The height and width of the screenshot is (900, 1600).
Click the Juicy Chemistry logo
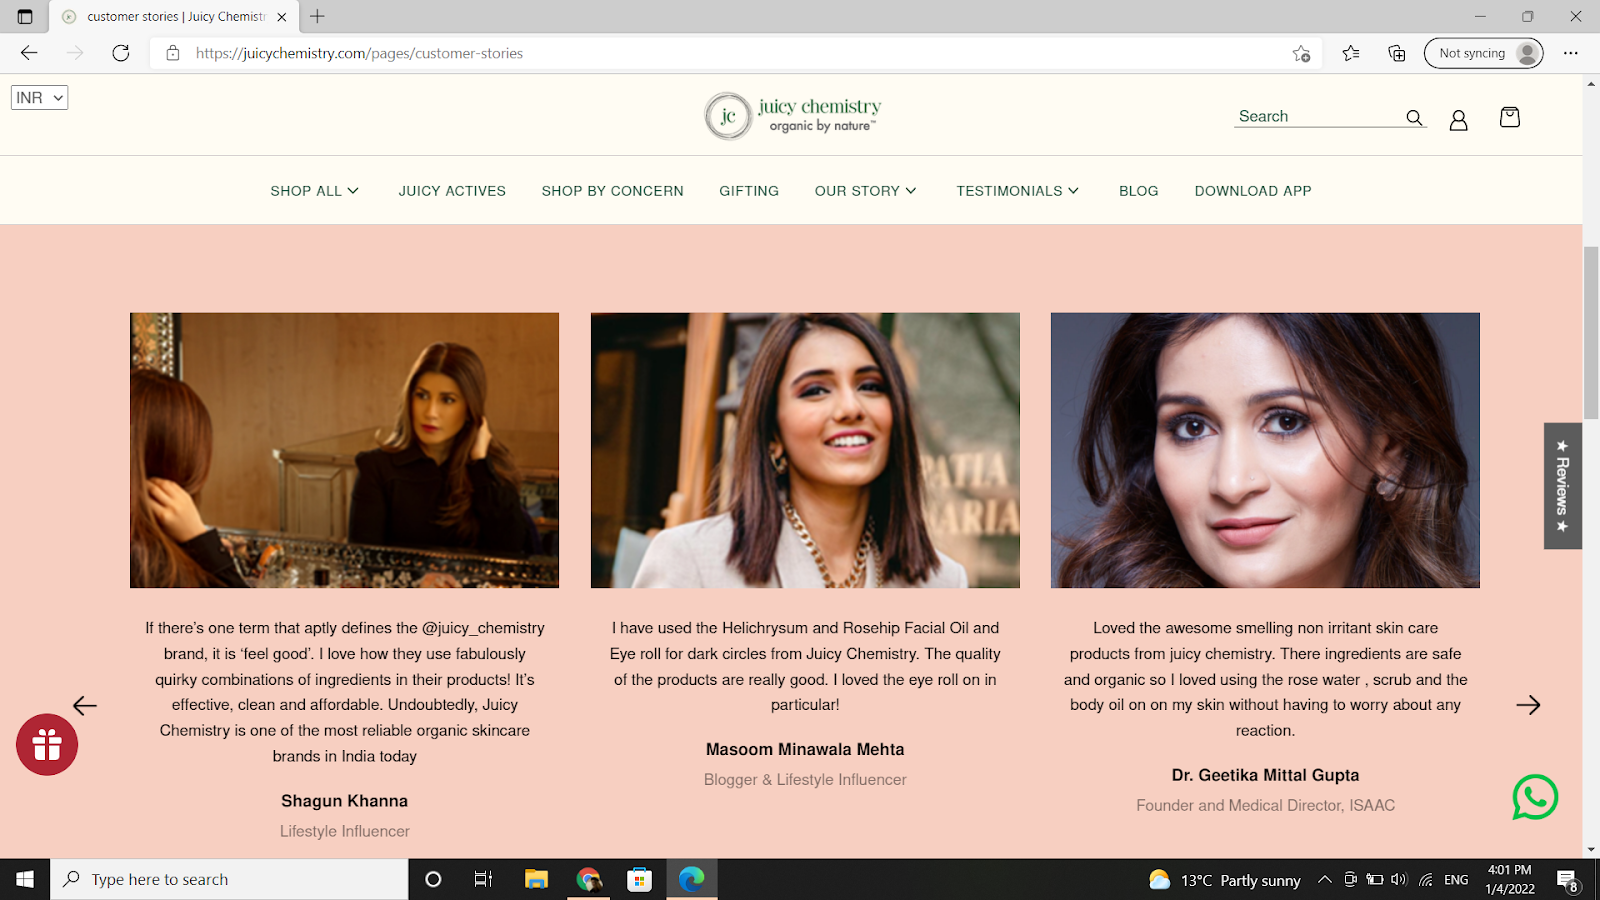coord(793,116)
